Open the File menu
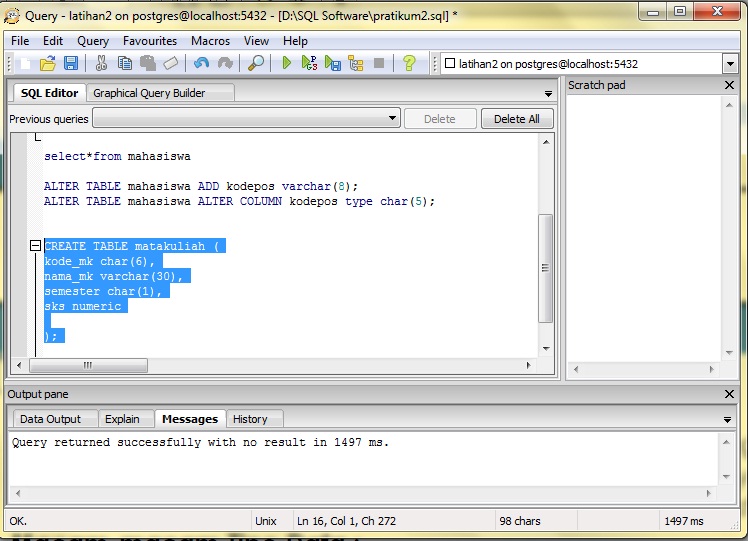This screenshot has width=748, height=541. 20,41
